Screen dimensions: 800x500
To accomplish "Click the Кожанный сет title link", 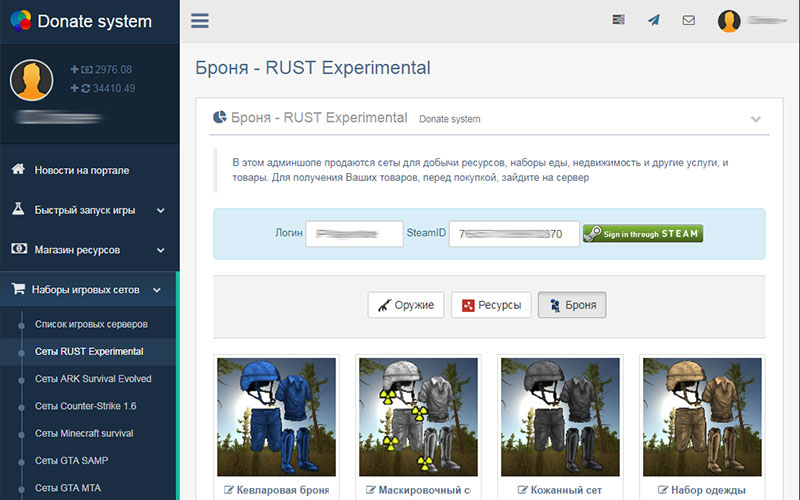I will tap(566, 490).
